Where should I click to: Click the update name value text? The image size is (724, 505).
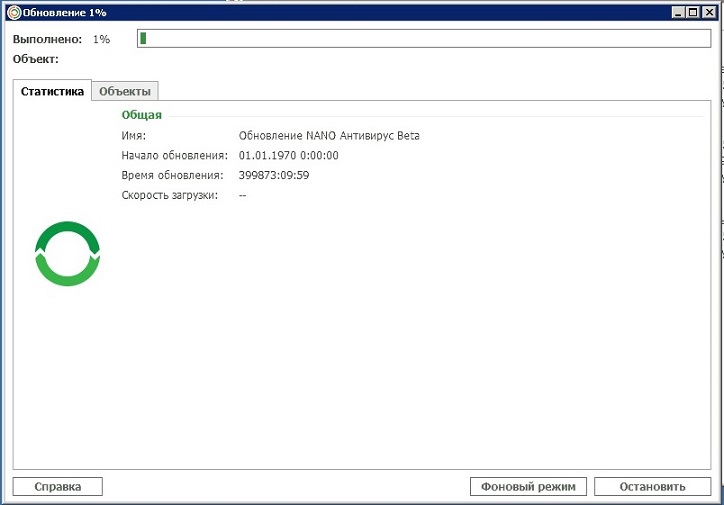329,136
